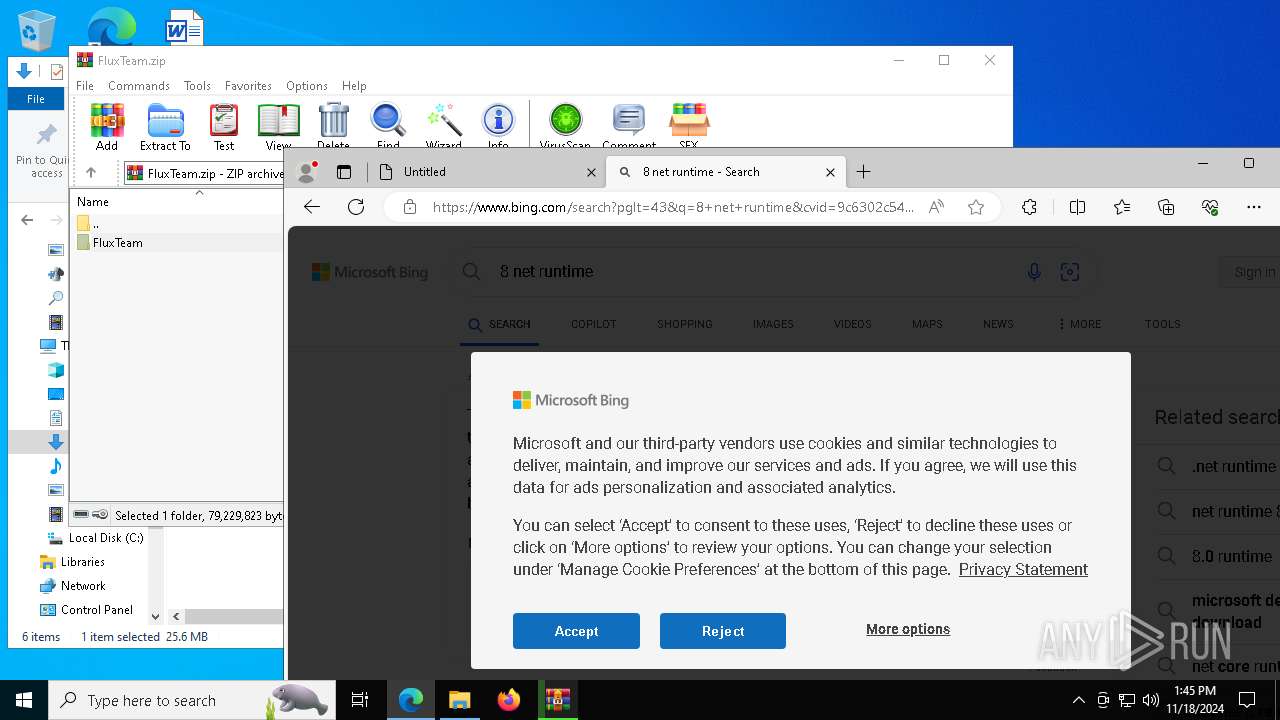Click the Read aloud icon in address bar

click(x=936, y=207)
